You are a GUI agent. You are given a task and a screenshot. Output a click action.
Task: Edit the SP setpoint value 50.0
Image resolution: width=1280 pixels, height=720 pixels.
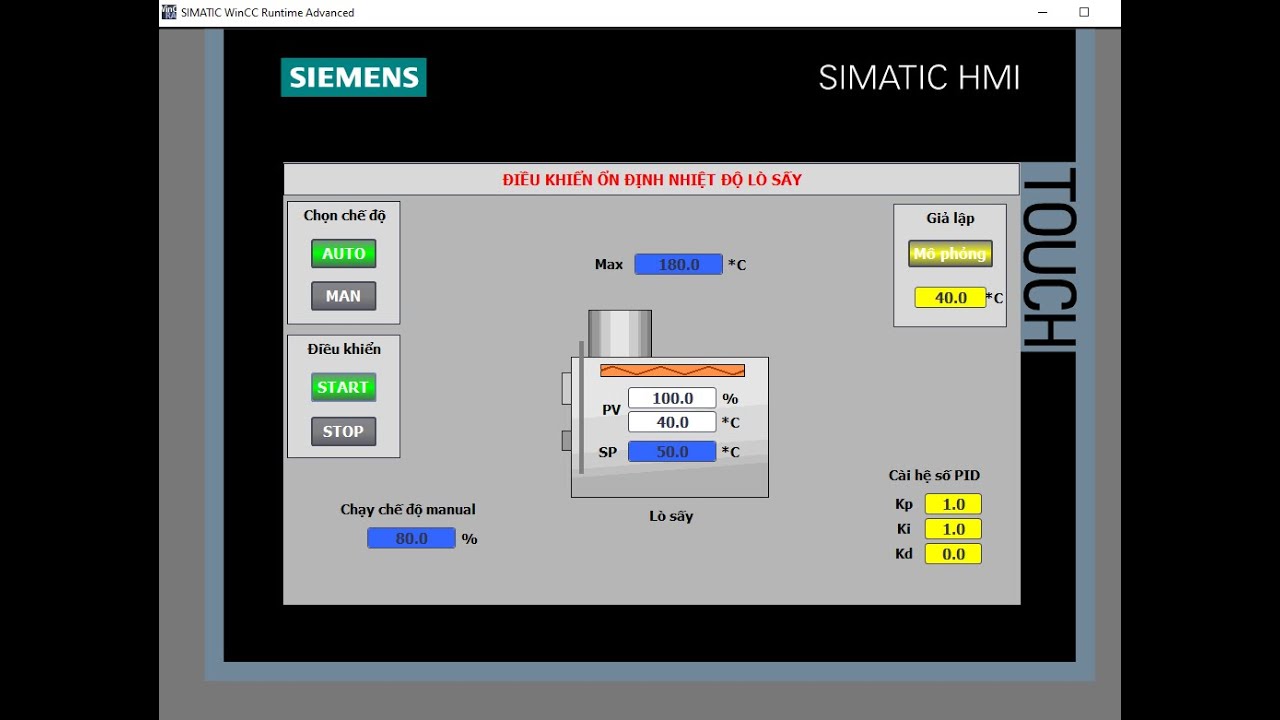point(671,452)
